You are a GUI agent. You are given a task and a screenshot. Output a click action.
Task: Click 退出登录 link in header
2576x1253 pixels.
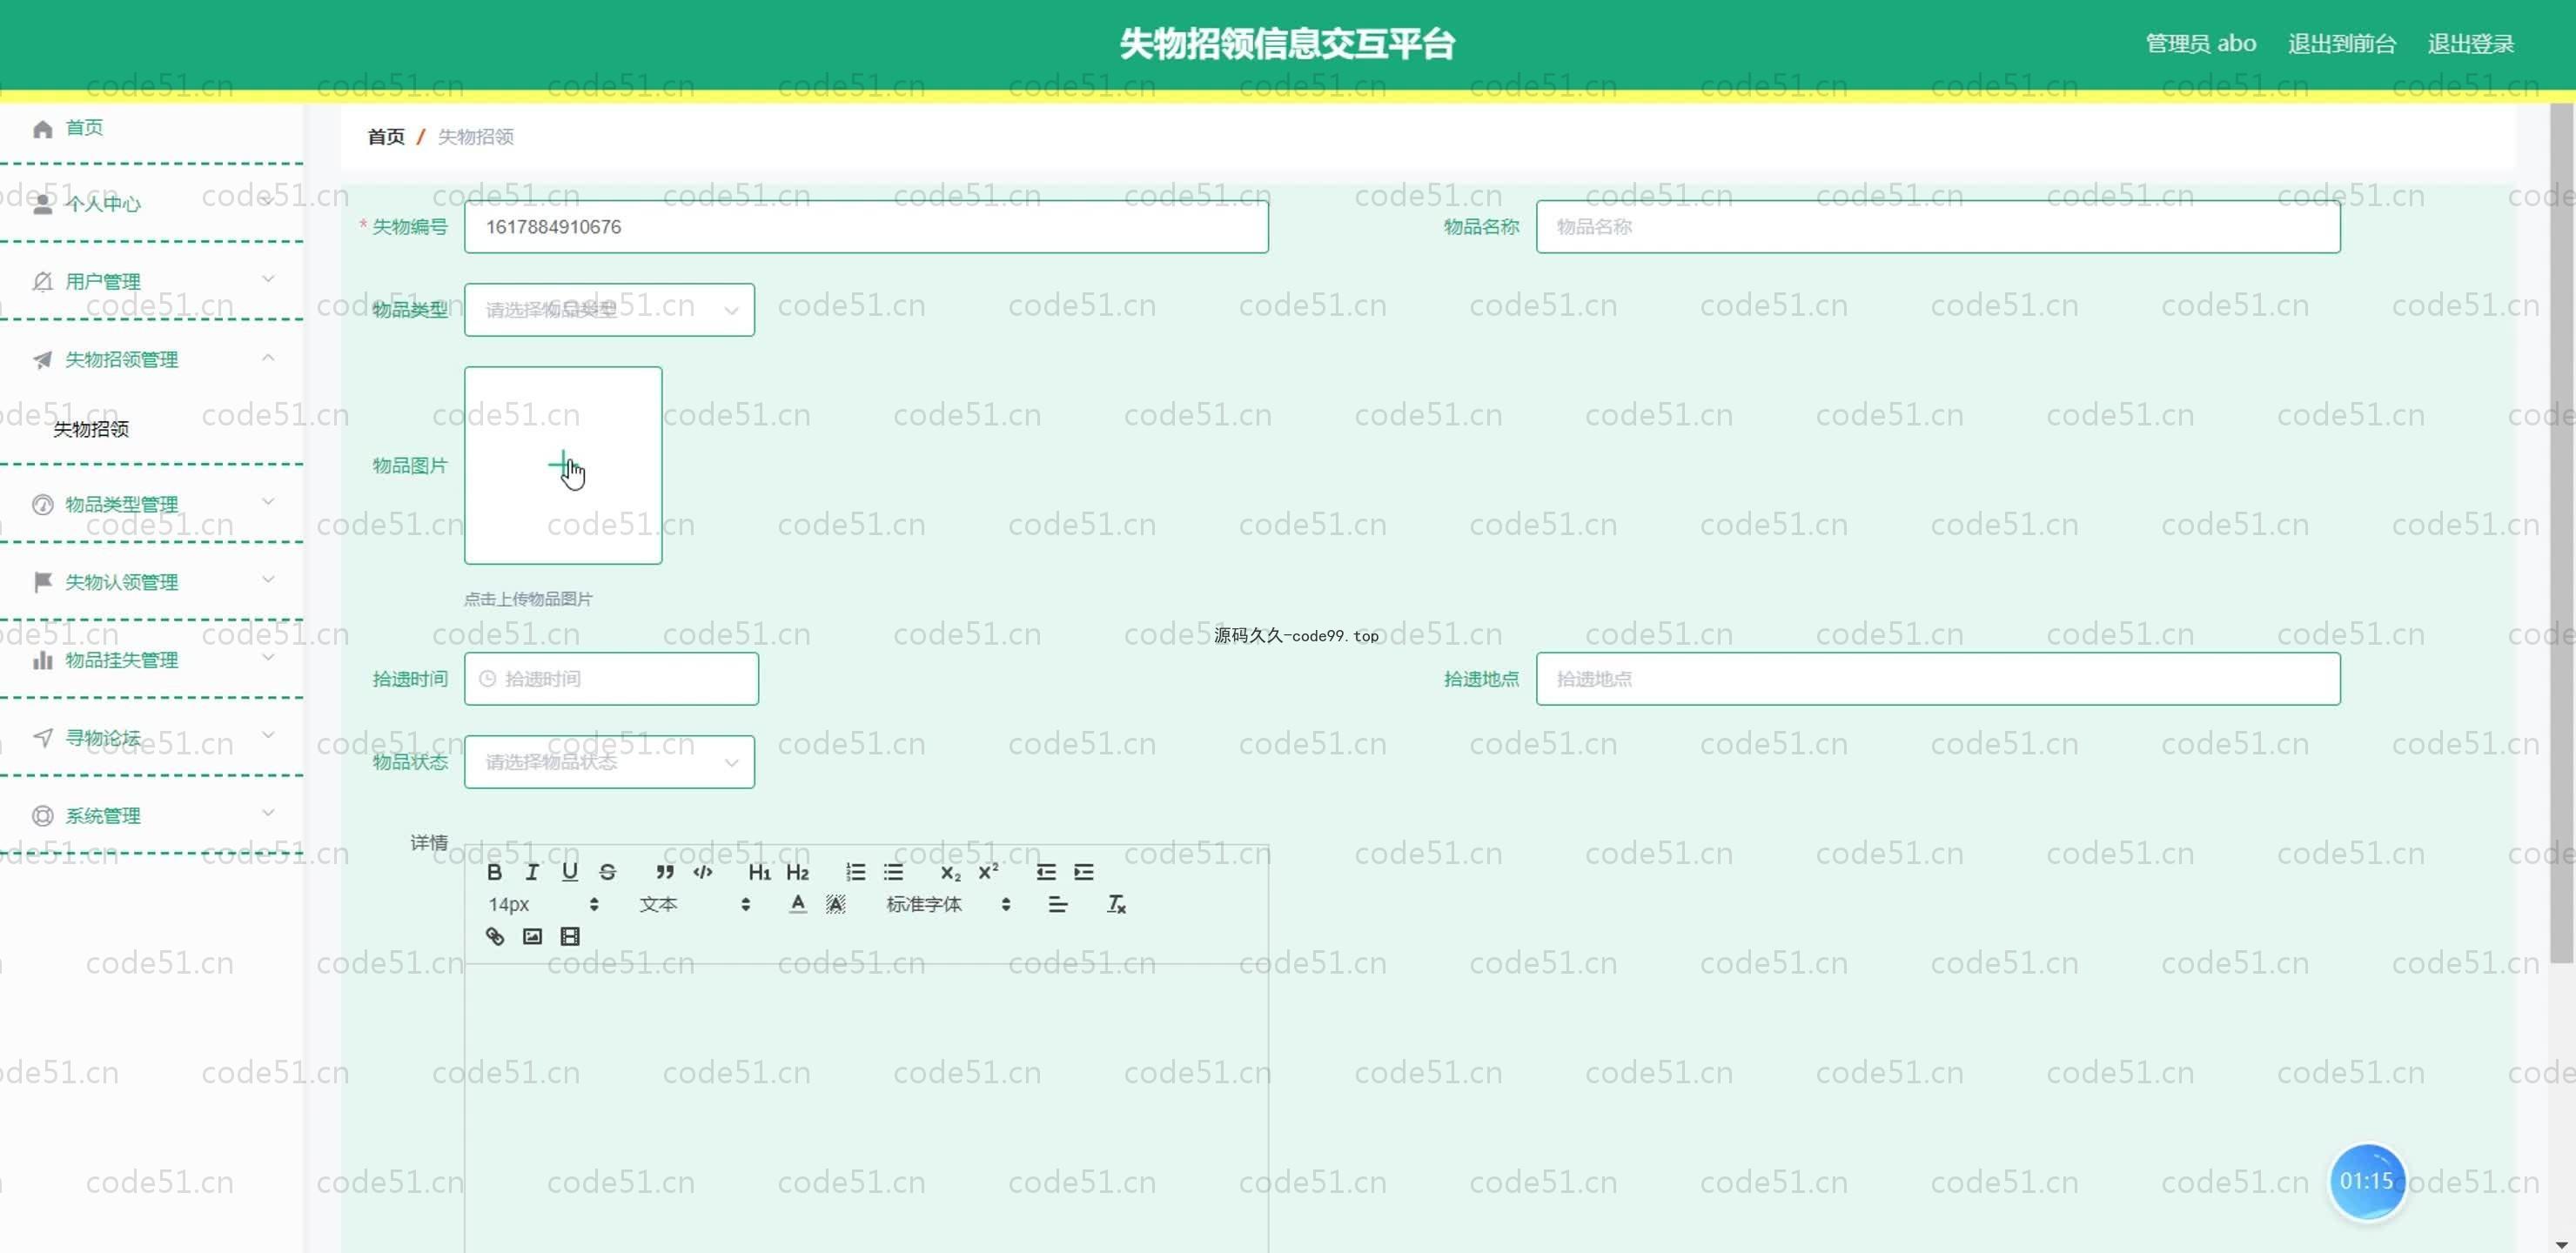click(x=2470, y=44)
